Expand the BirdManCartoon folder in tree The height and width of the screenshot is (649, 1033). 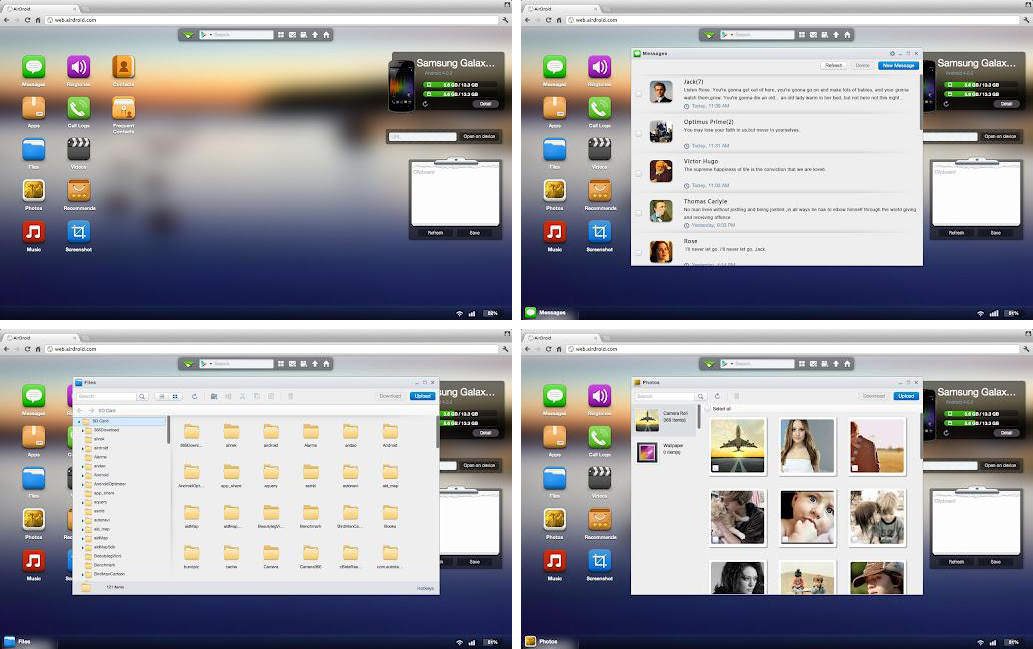pos(83,574)
